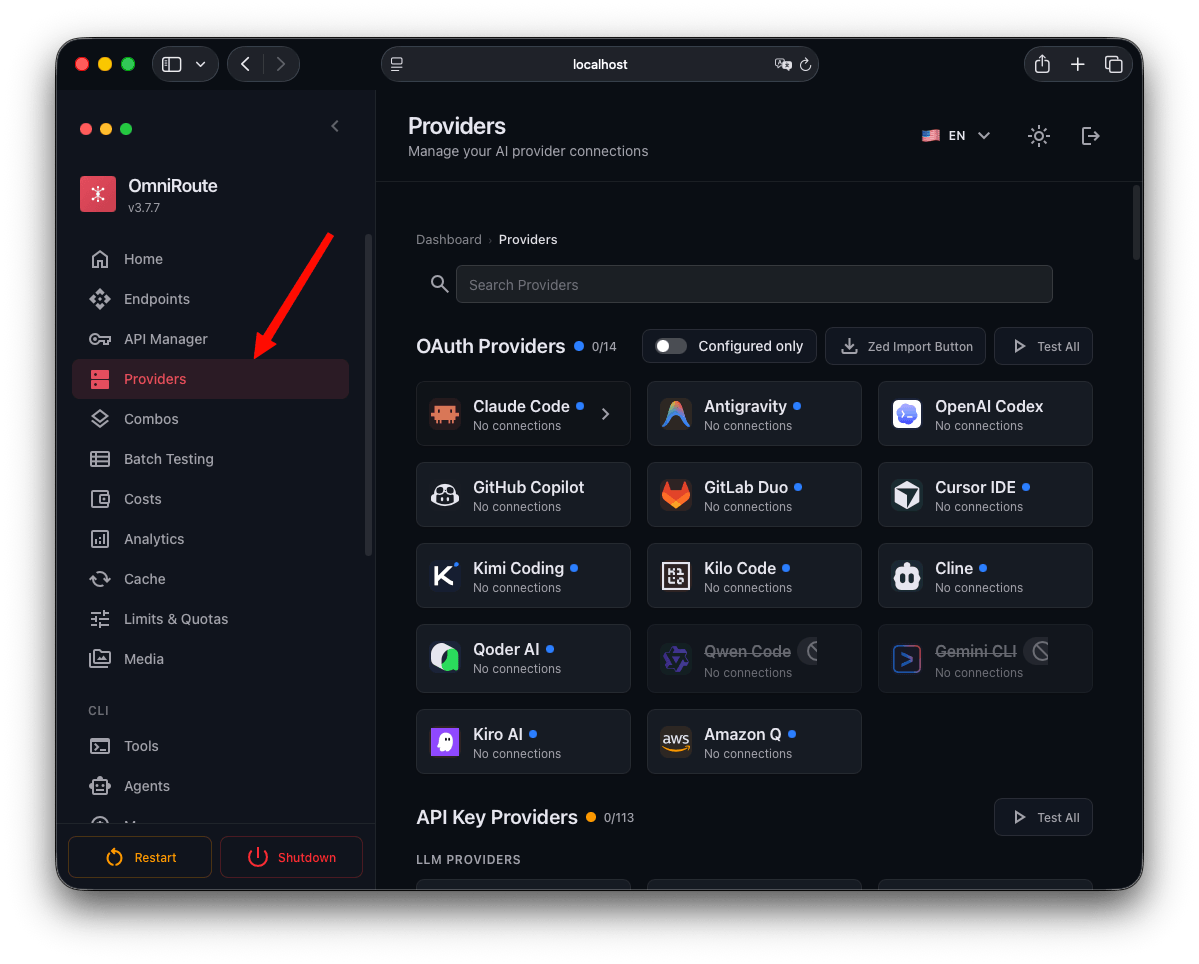Open the Kilo Code provider card

(x=754, y=576)
